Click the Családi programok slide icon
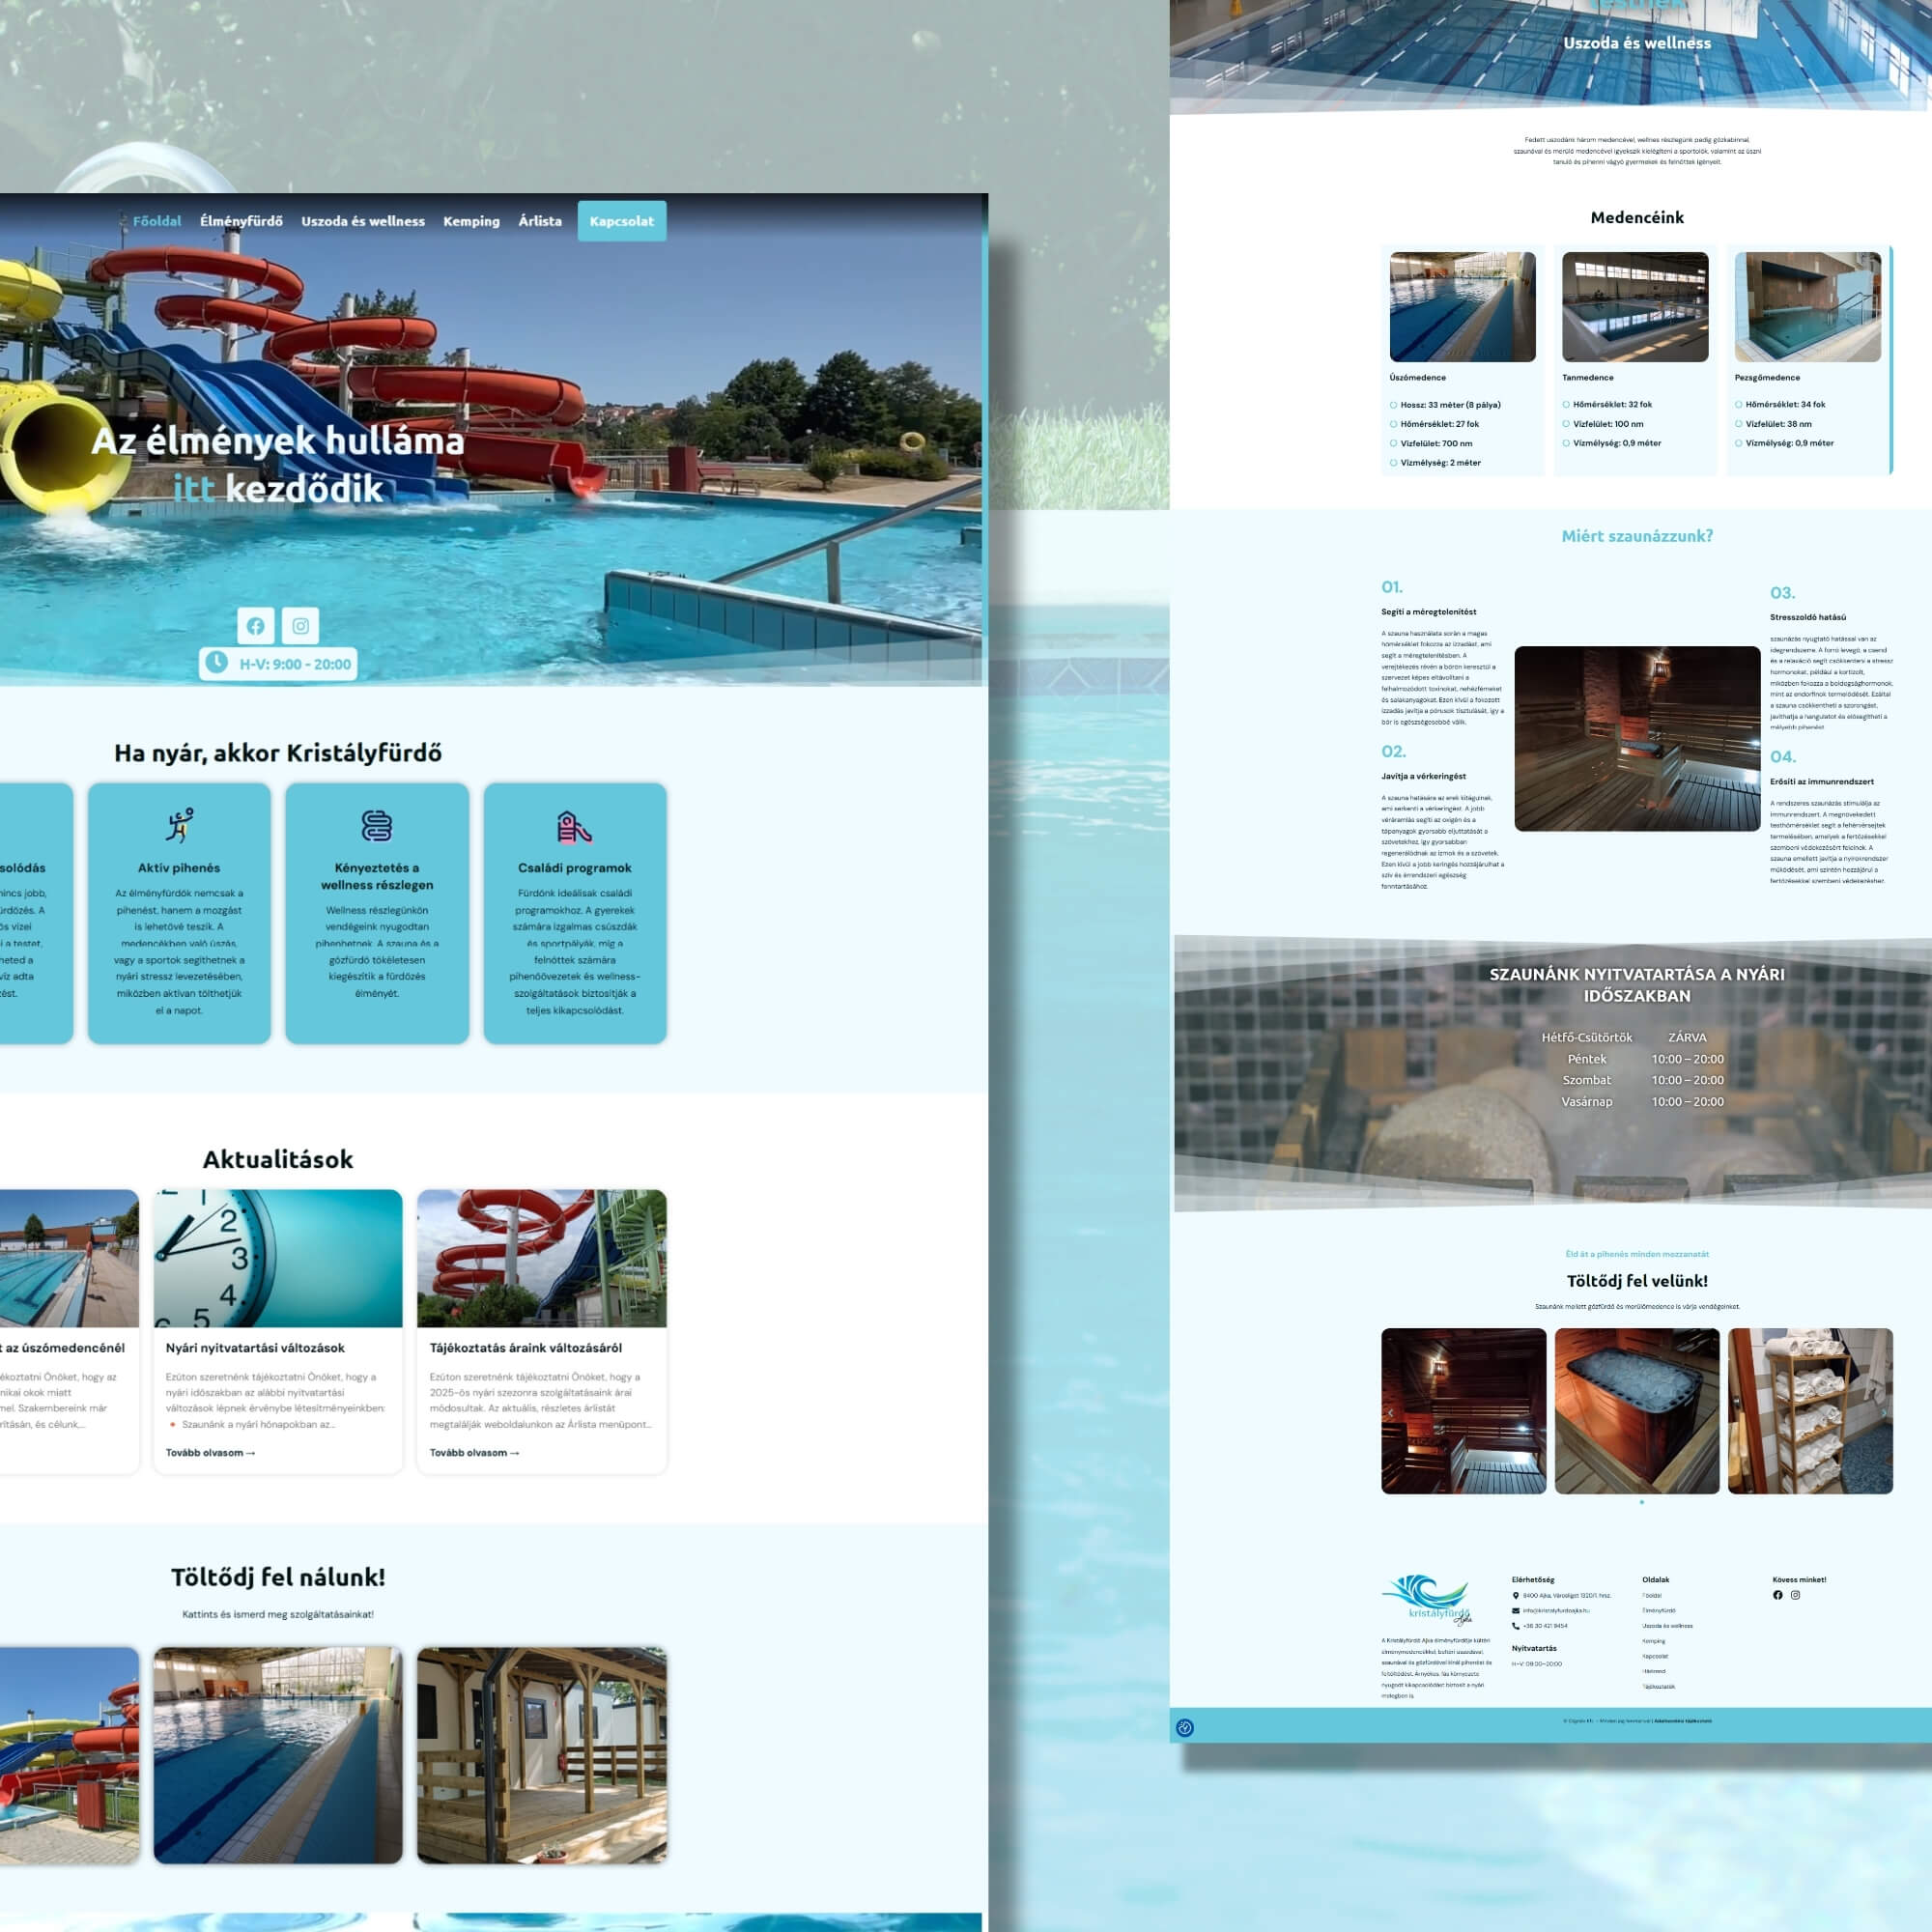 [x=574, y=826]
